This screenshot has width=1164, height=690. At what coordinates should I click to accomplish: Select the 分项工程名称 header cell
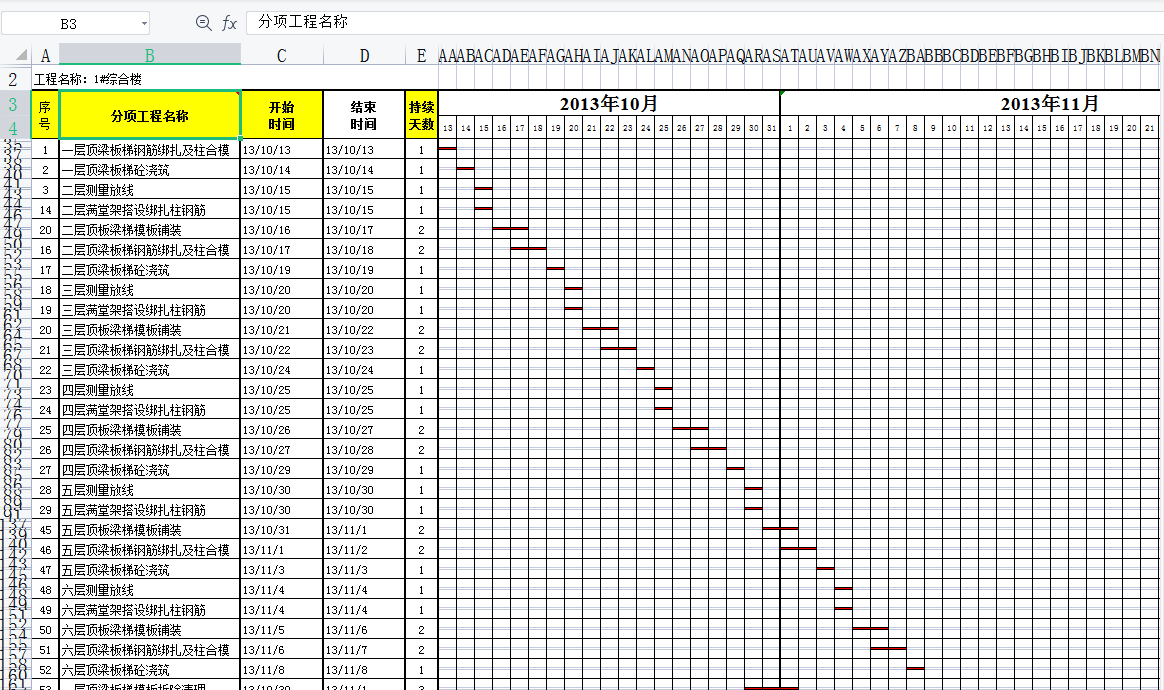(150, 115)
